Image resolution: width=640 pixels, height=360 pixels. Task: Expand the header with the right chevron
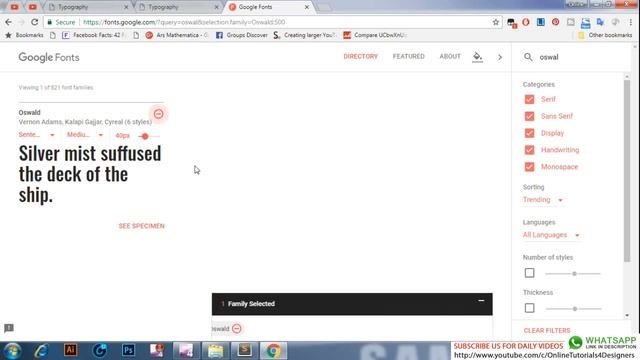click(x=500, y=57)
